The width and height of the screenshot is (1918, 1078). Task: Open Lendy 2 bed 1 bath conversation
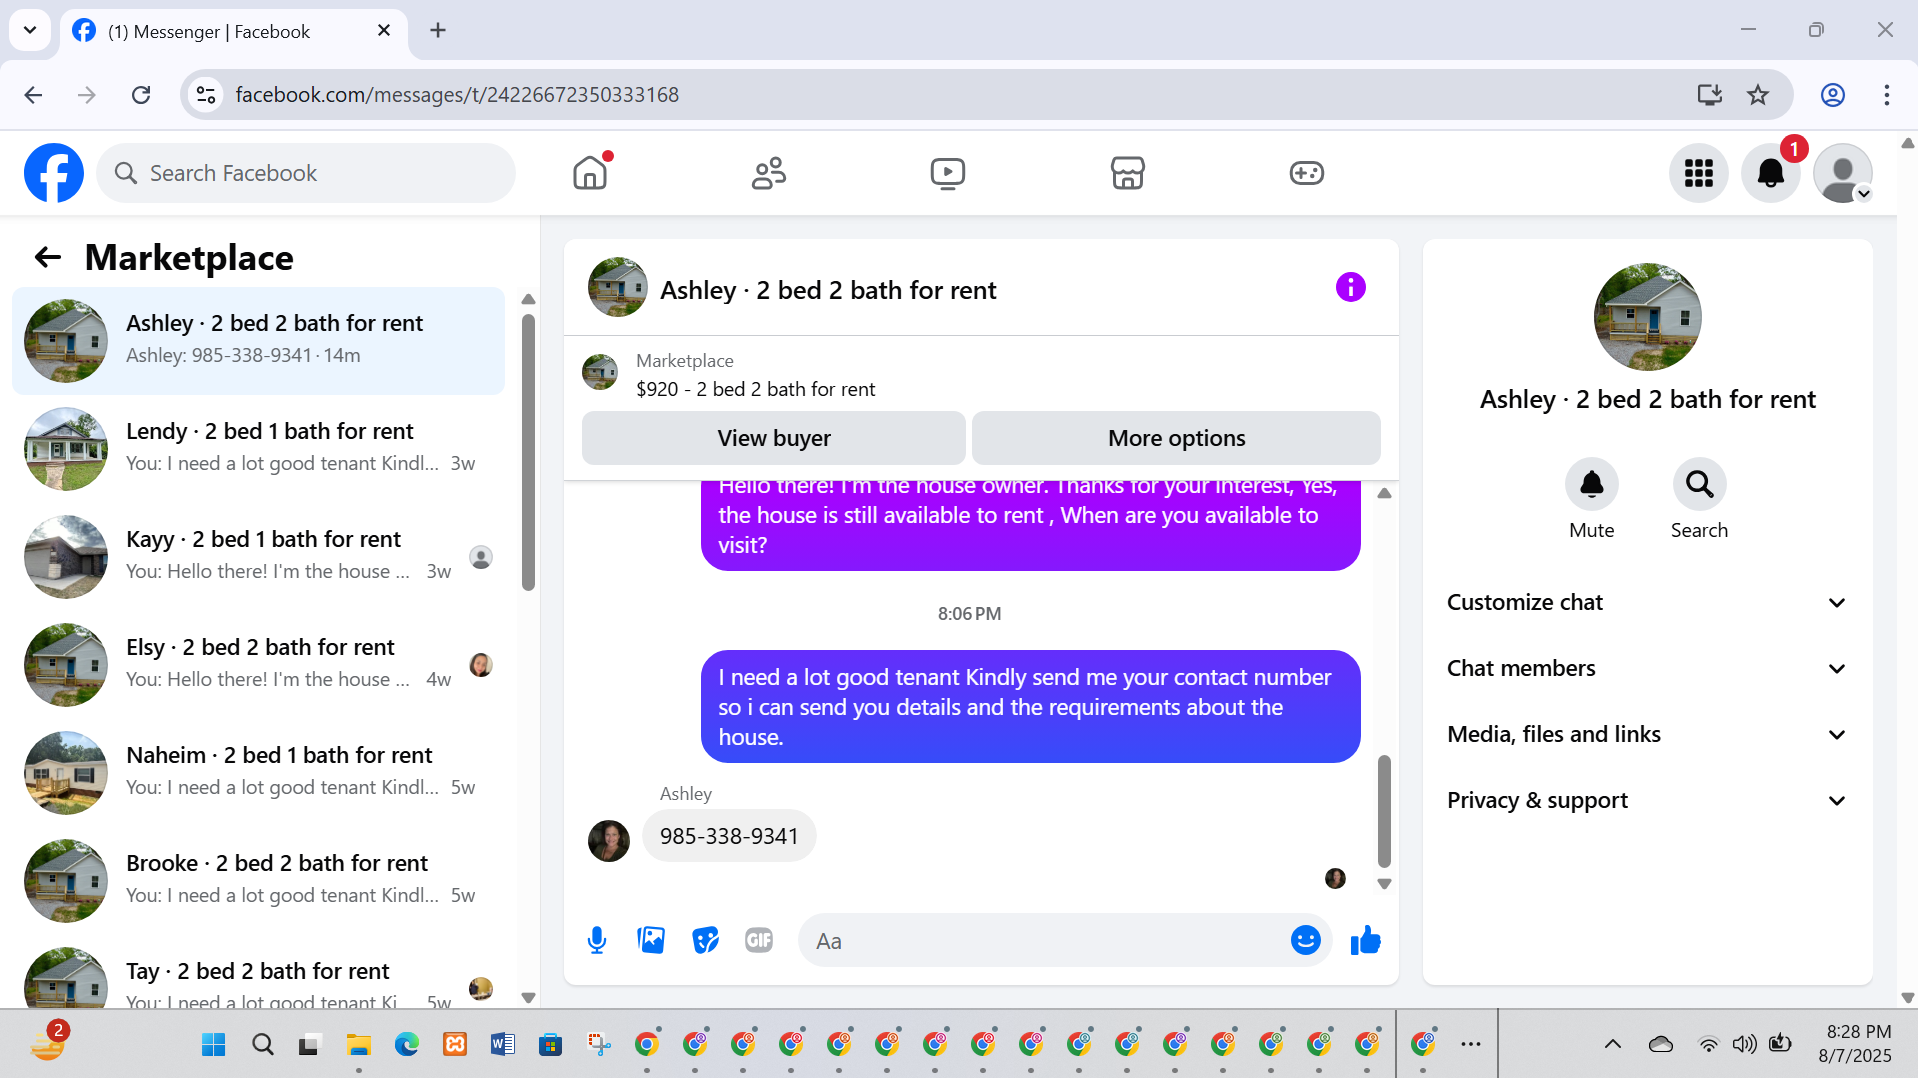tap(258, 449)
